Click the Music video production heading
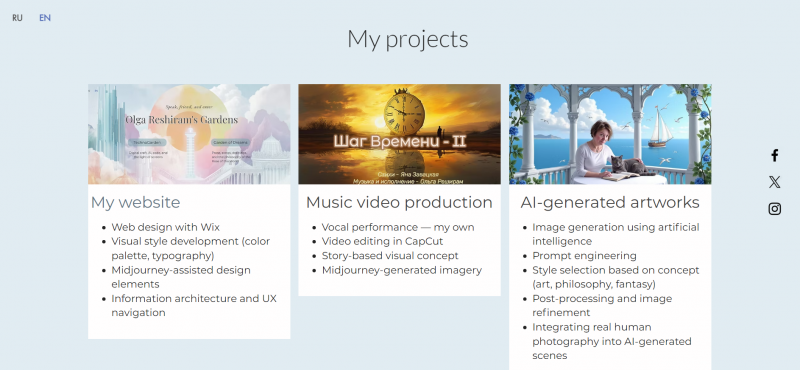 tap(399, 203)
